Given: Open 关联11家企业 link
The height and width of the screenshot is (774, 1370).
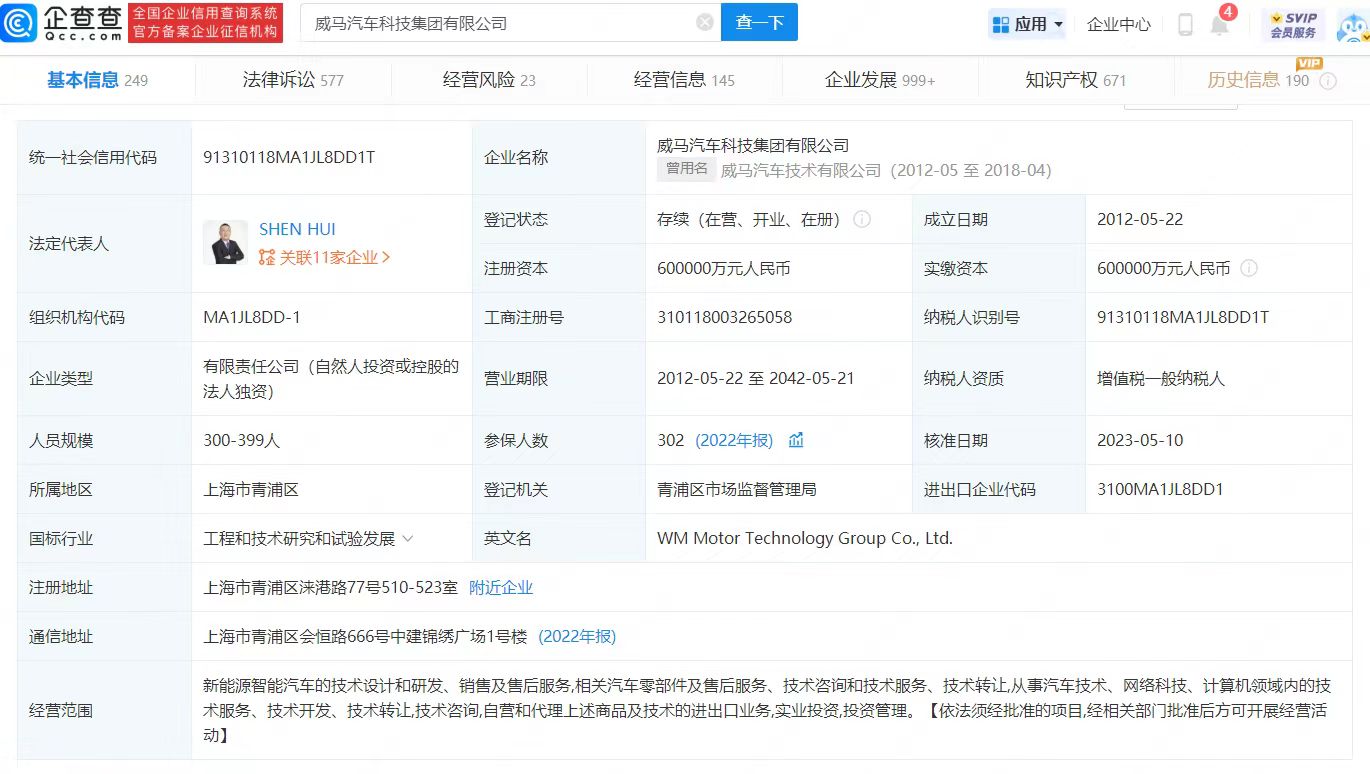Looking at the screenshot, I should coord(324,258).
